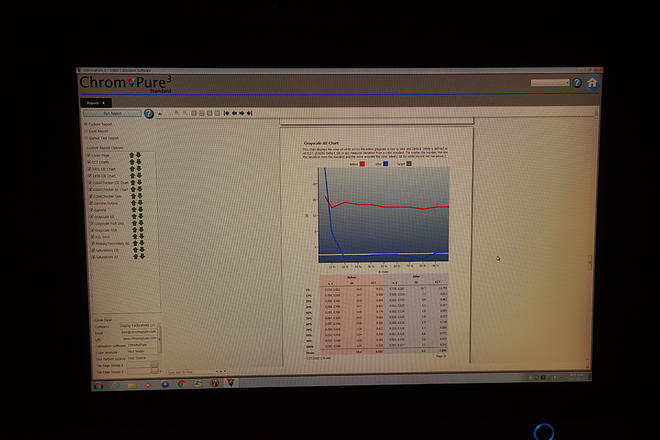Click the Grayscale ΔE chart area
660x440 pixels.
click(383, 215)
